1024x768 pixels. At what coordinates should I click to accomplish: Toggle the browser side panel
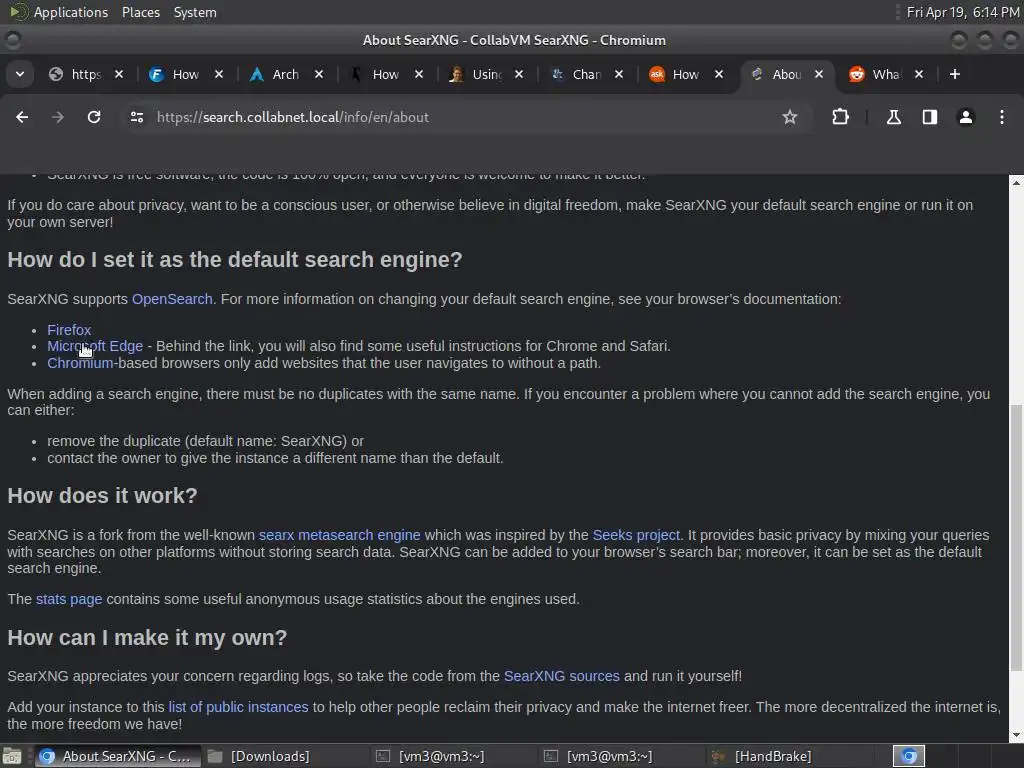(x=929, y=117)
